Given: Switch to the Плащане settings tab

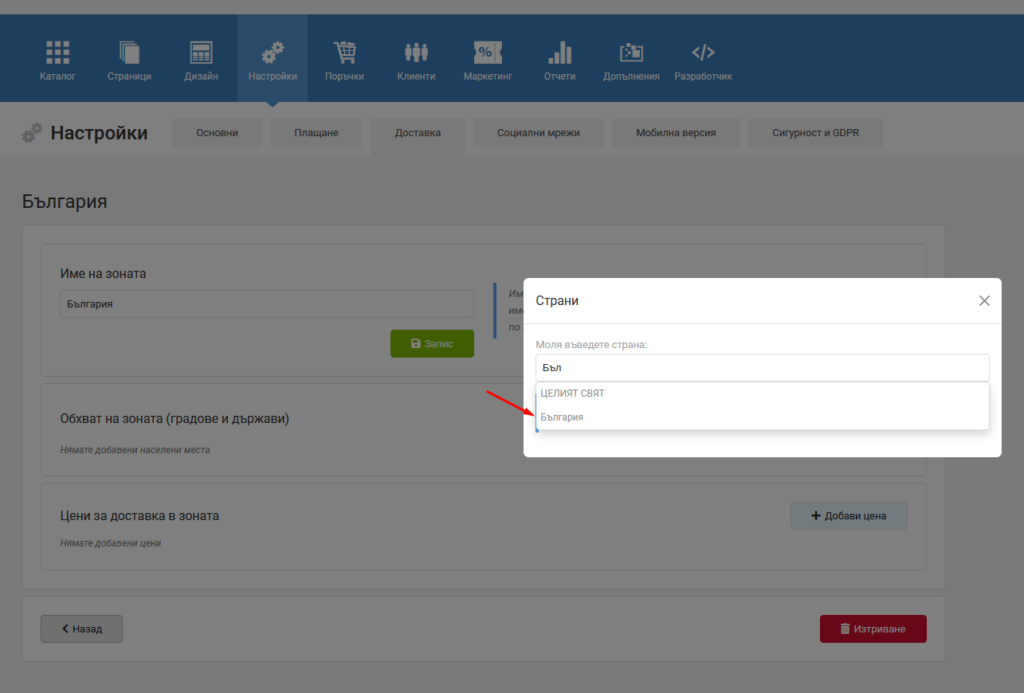Looking at the screenshot, I should click(x=316, y=133).
